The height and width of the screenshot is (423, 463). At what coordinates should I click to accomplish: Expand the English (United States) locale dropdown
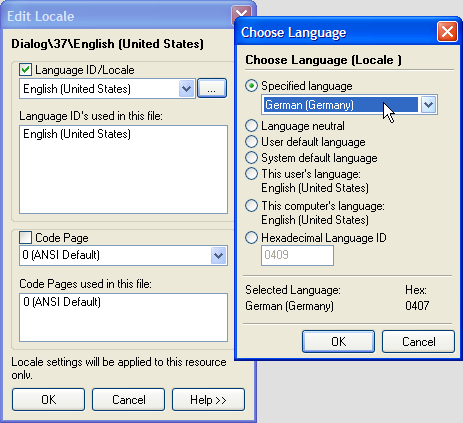pyautogui.click(x=186, y=89)
